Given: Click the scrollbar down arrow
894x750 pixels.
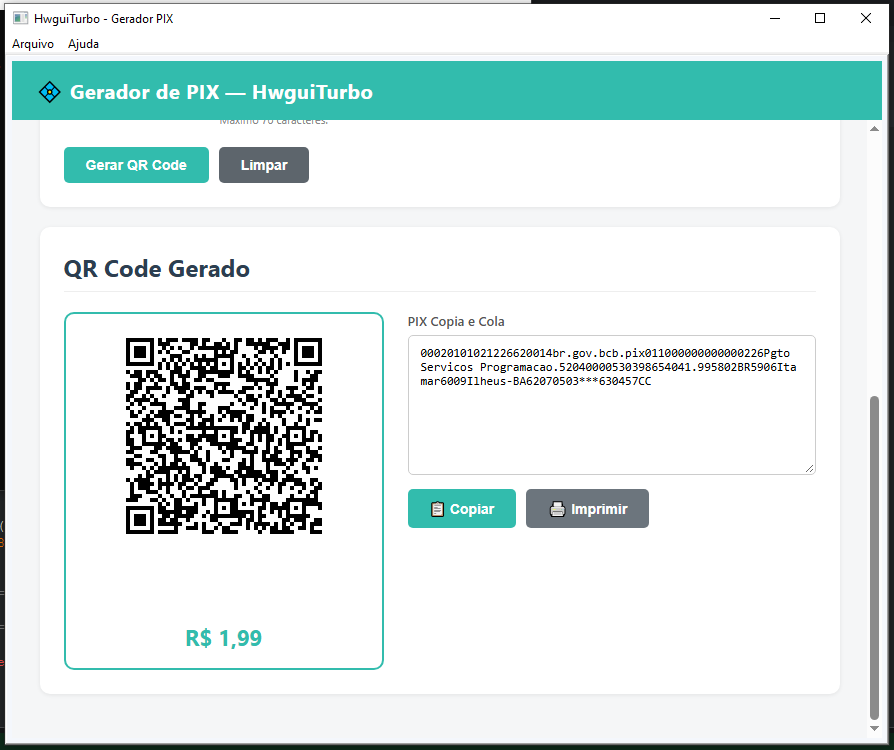Looking at the screenshot, I should (x=874, y=728).
